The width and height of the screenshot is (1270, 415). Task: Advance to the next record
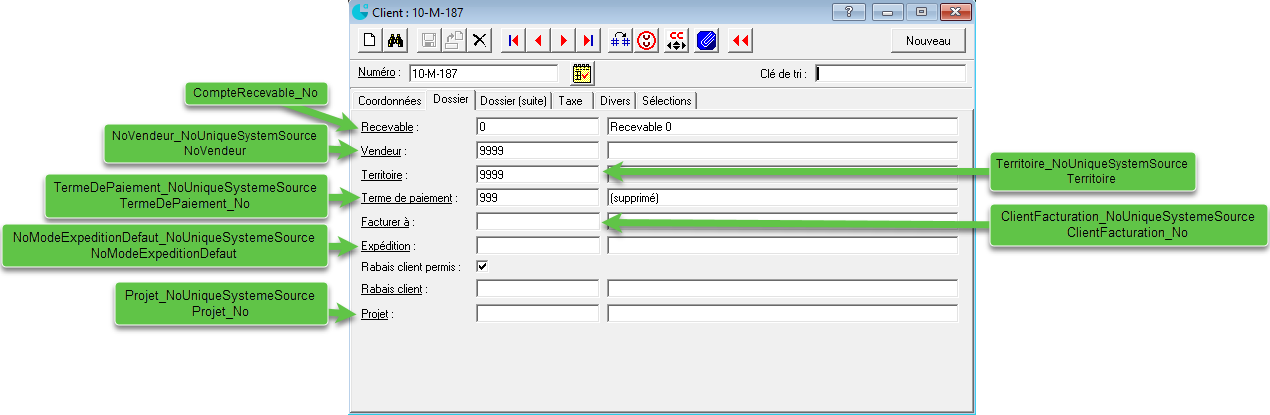[563, 41]
